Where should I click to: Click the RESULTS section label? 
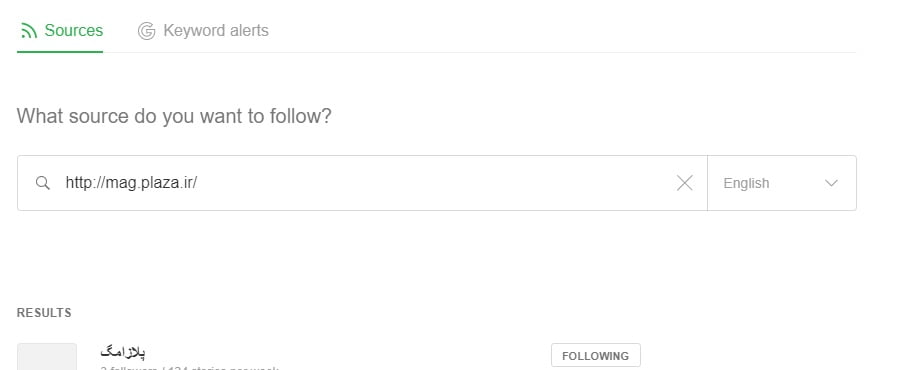click(x=44, y=313)
